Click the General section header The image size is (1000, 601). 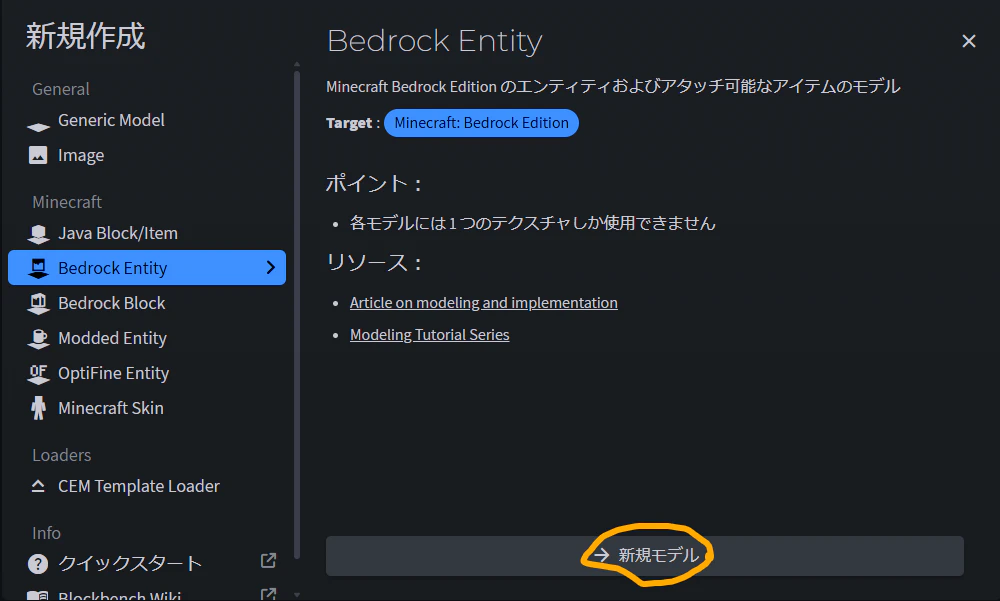coord(61,89)
